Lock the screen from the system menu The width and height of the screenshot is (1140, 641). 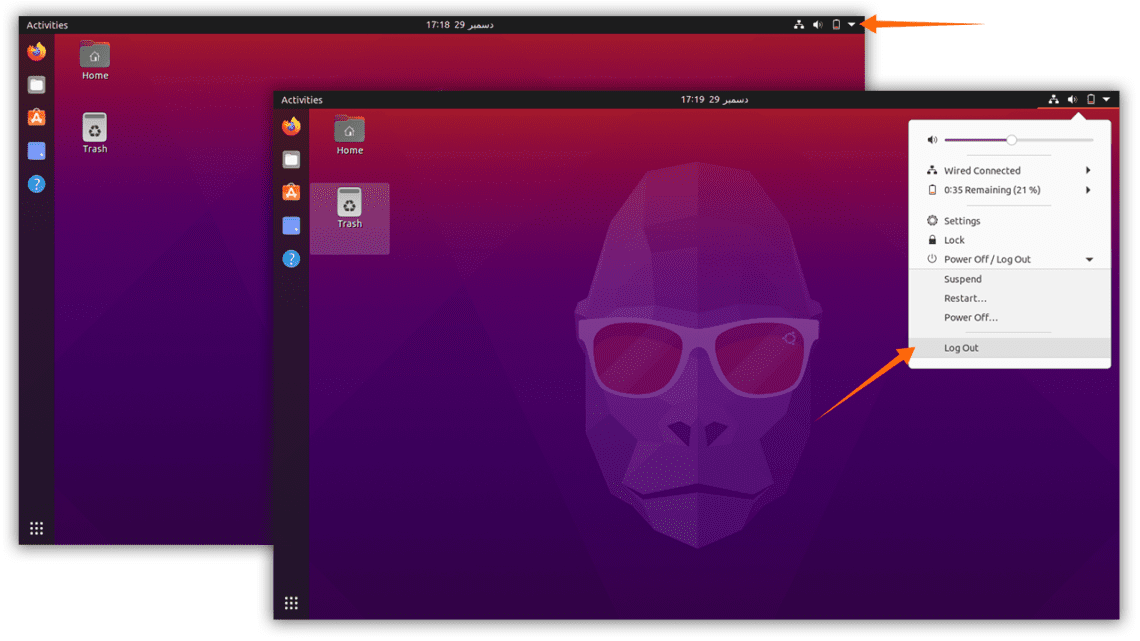pos(953,240)
